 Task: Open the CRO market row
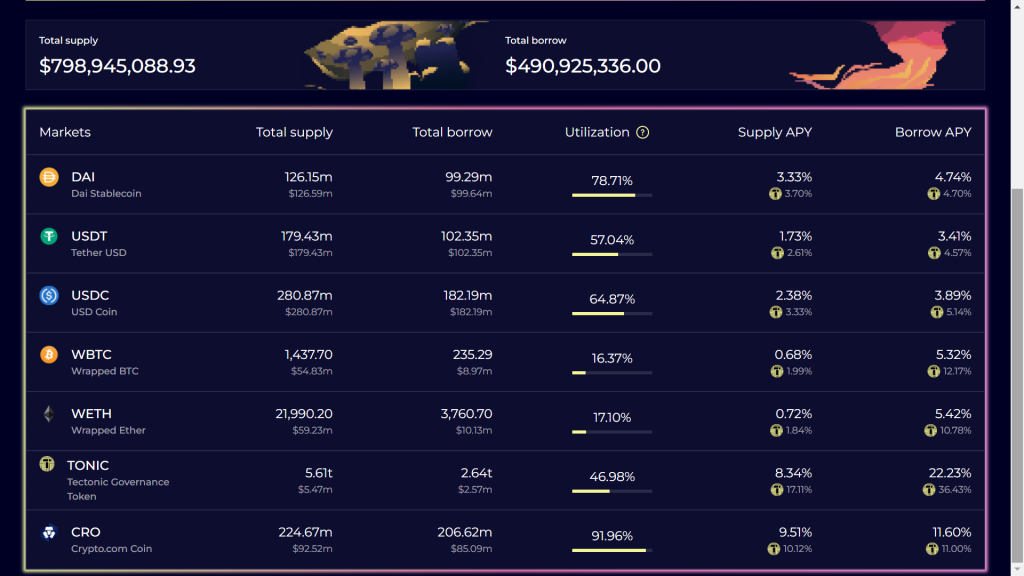click(505, 539)
